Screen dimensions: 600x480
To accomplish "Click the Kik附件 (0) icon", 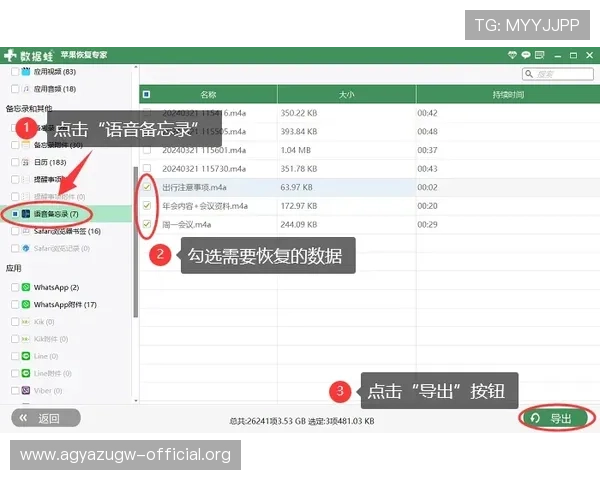I will coord(26,339).
